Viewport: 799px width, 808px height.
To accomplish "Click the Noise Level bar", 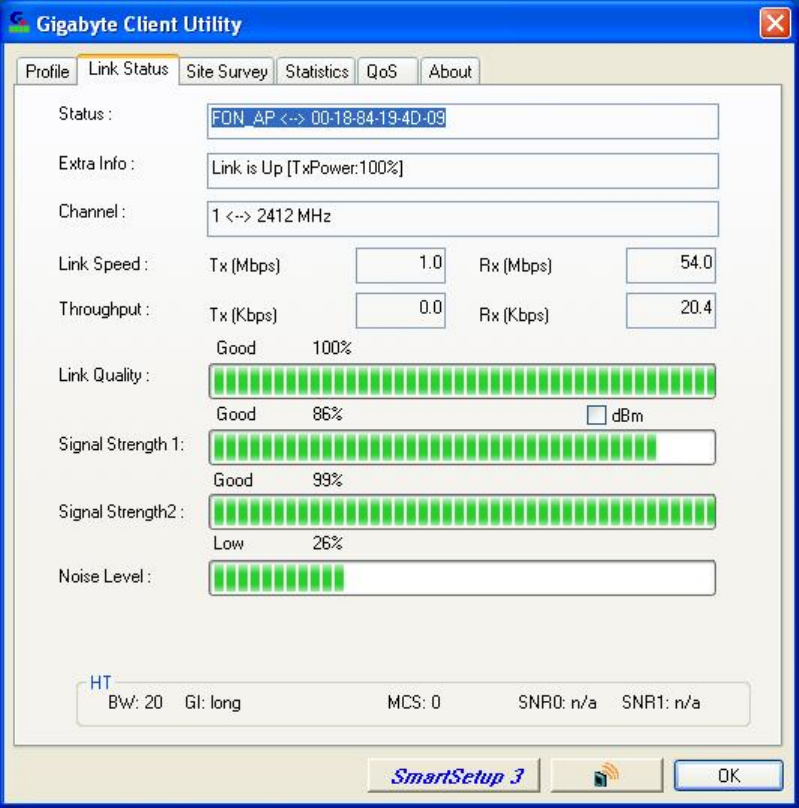I will 462,578.
